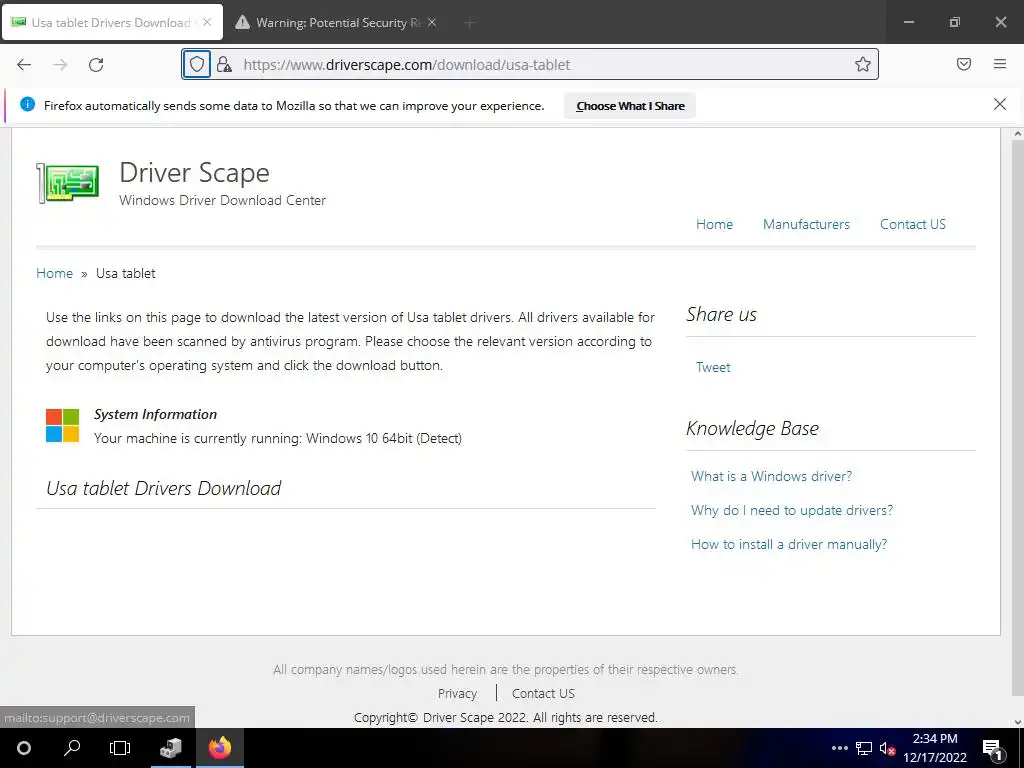Open 'What is a Windows driver?' article

771,476
